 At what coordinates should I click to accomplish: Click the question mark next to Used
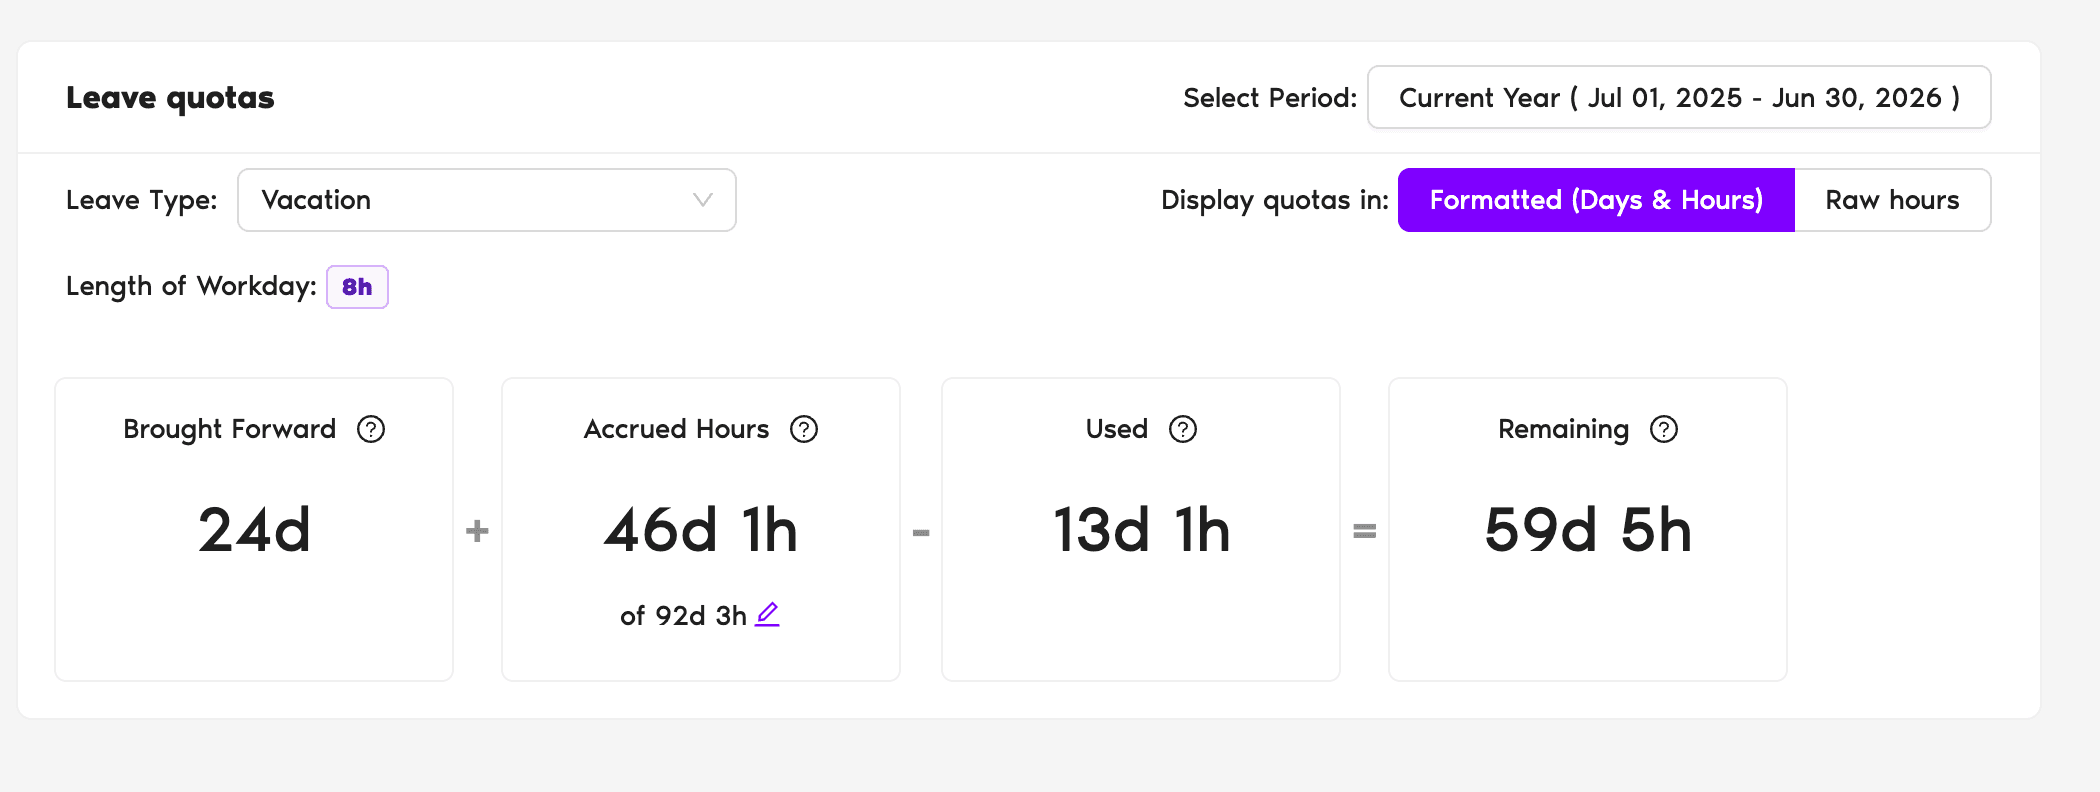1183,429
